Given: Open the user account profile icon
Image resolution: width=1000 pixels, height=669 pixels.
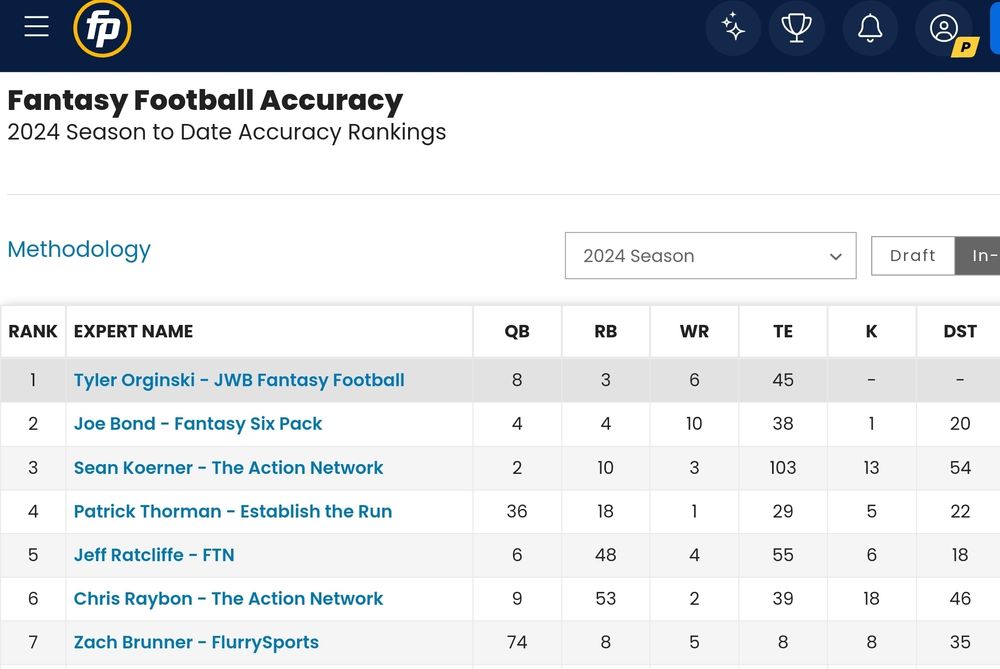Looking at the screenshot, I should [944, 28].
